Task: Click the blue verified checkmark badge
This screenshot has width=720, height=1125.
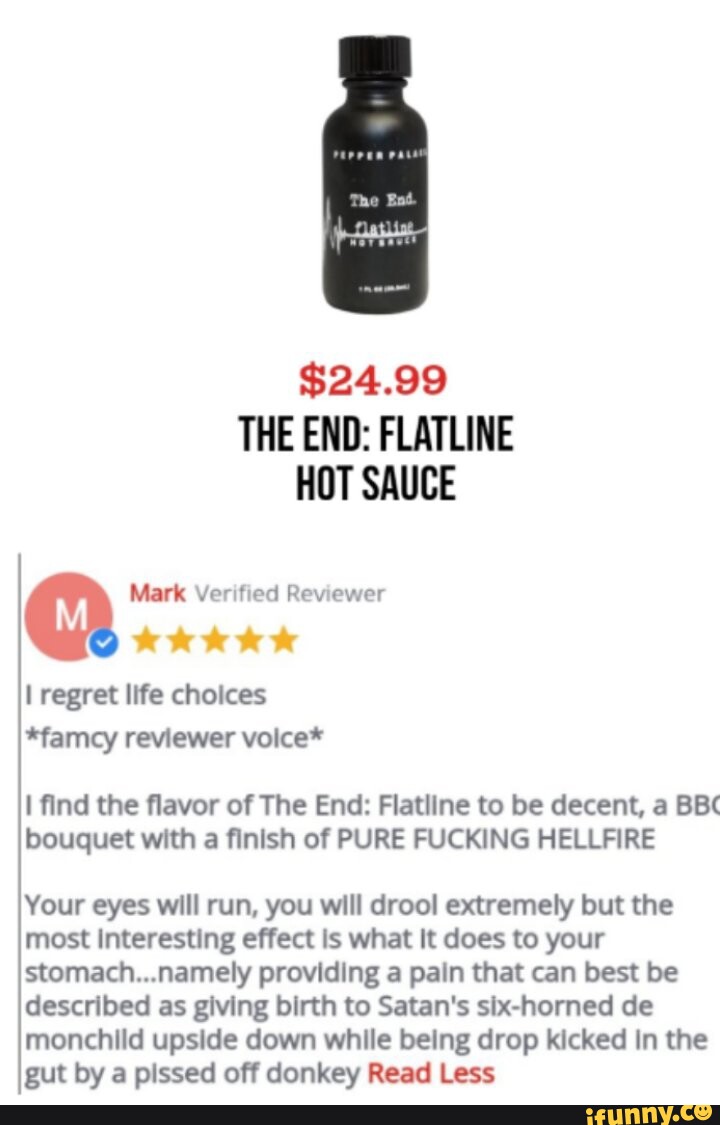Action: click(x=103, y=644)
